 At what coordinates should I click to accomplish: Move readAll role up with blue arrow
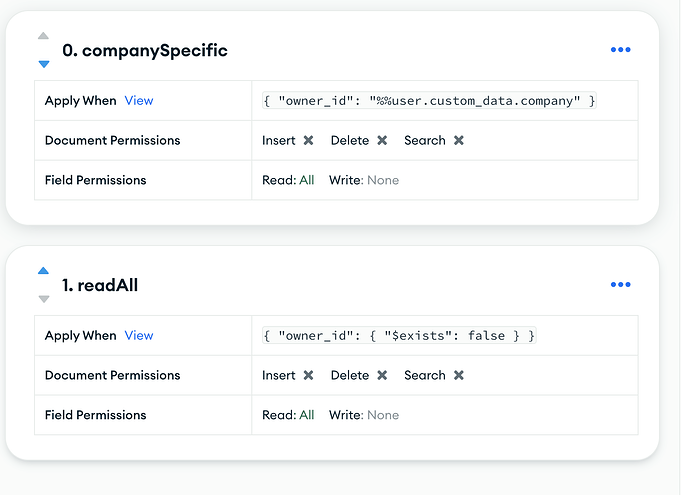pos(43,270)
